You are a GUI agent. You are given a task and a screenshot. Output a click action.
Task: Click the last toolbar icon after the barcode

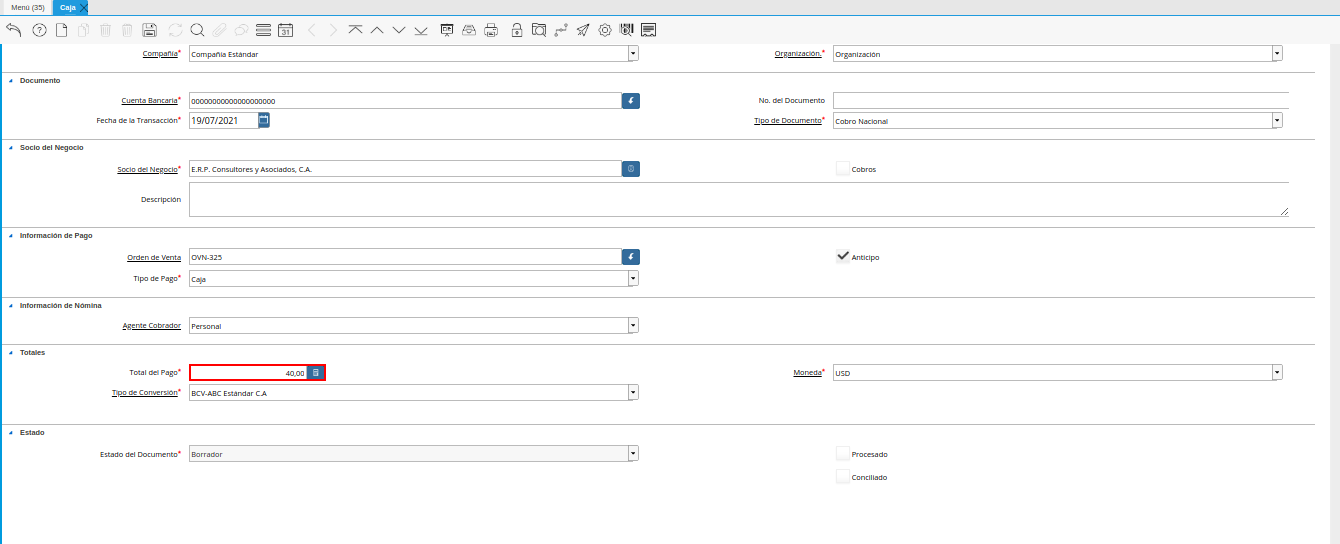[x=649, y=30]
